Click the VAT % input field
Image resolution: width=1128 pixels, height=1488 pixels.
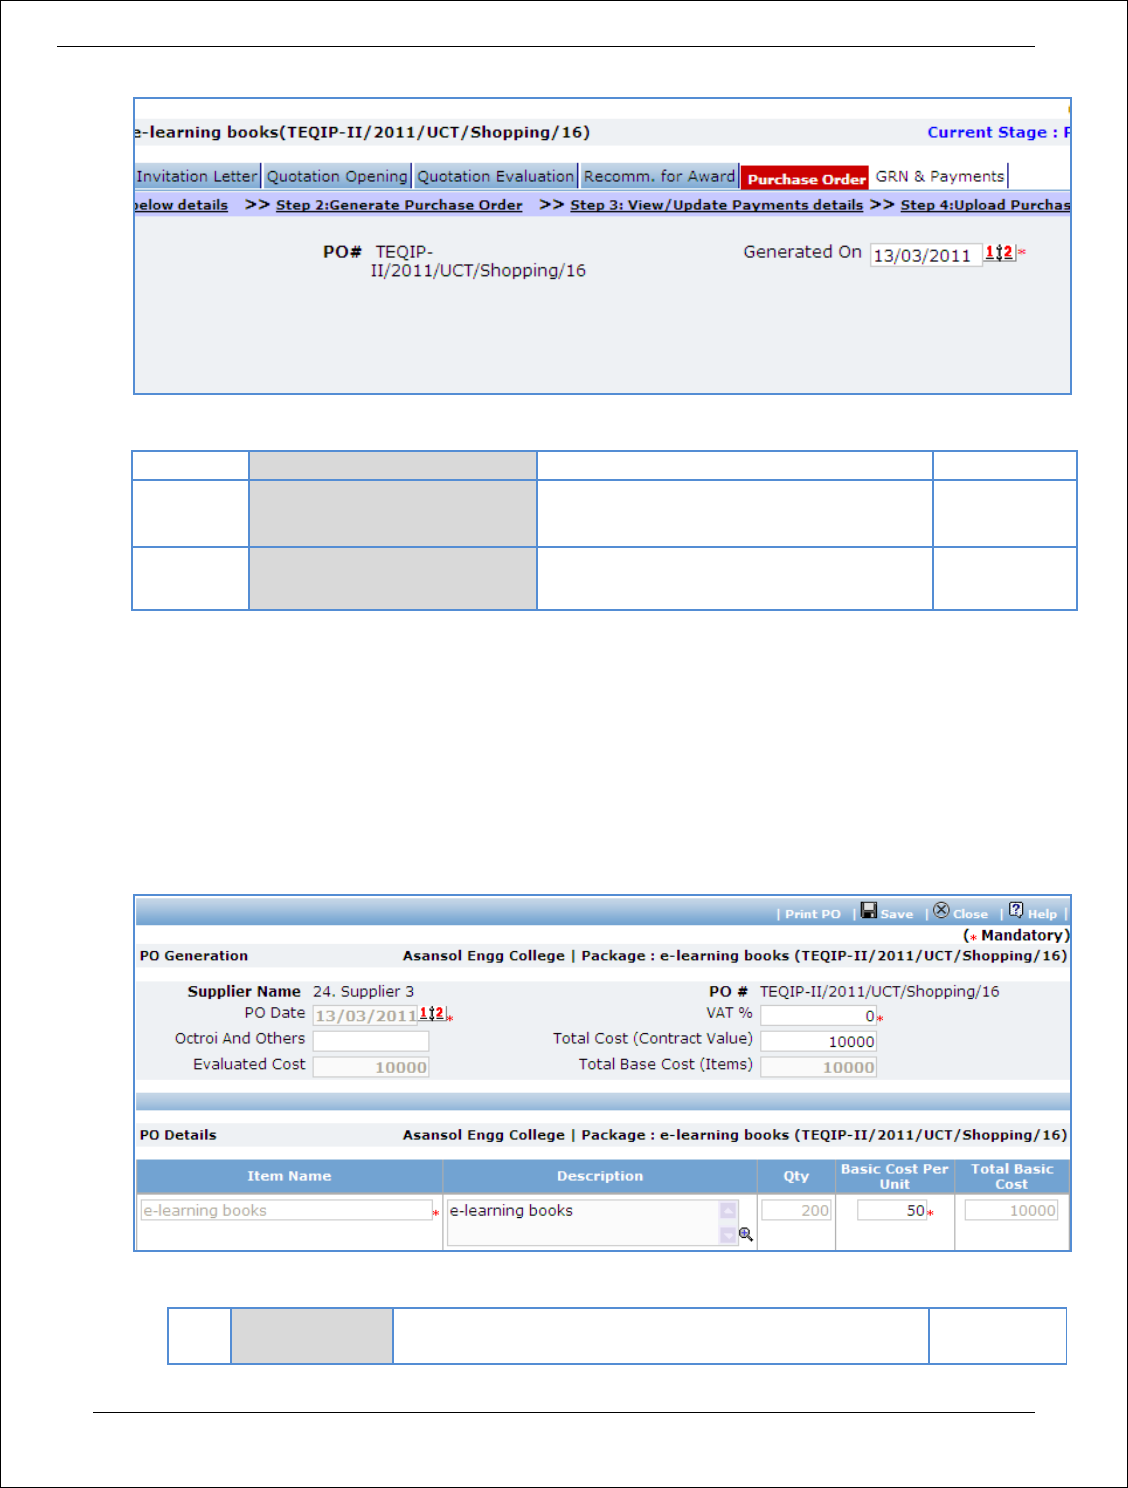point(818,1015)
